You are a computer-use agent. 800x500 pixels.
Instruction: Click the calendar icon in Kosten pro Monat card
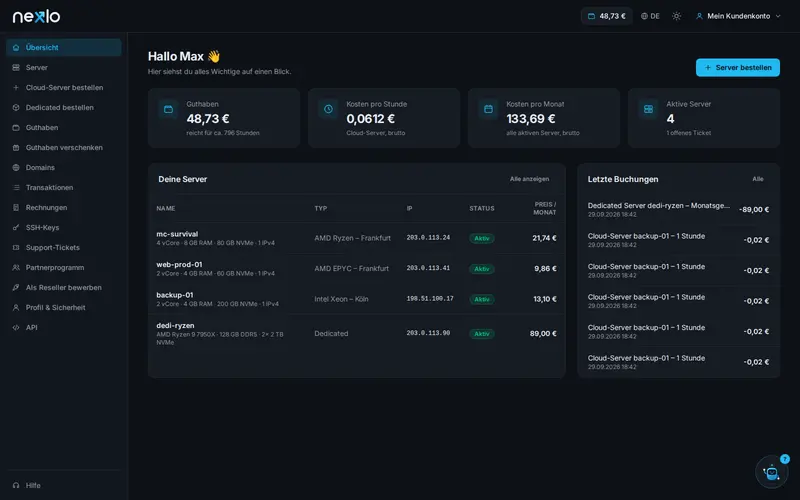click(488, 109)
